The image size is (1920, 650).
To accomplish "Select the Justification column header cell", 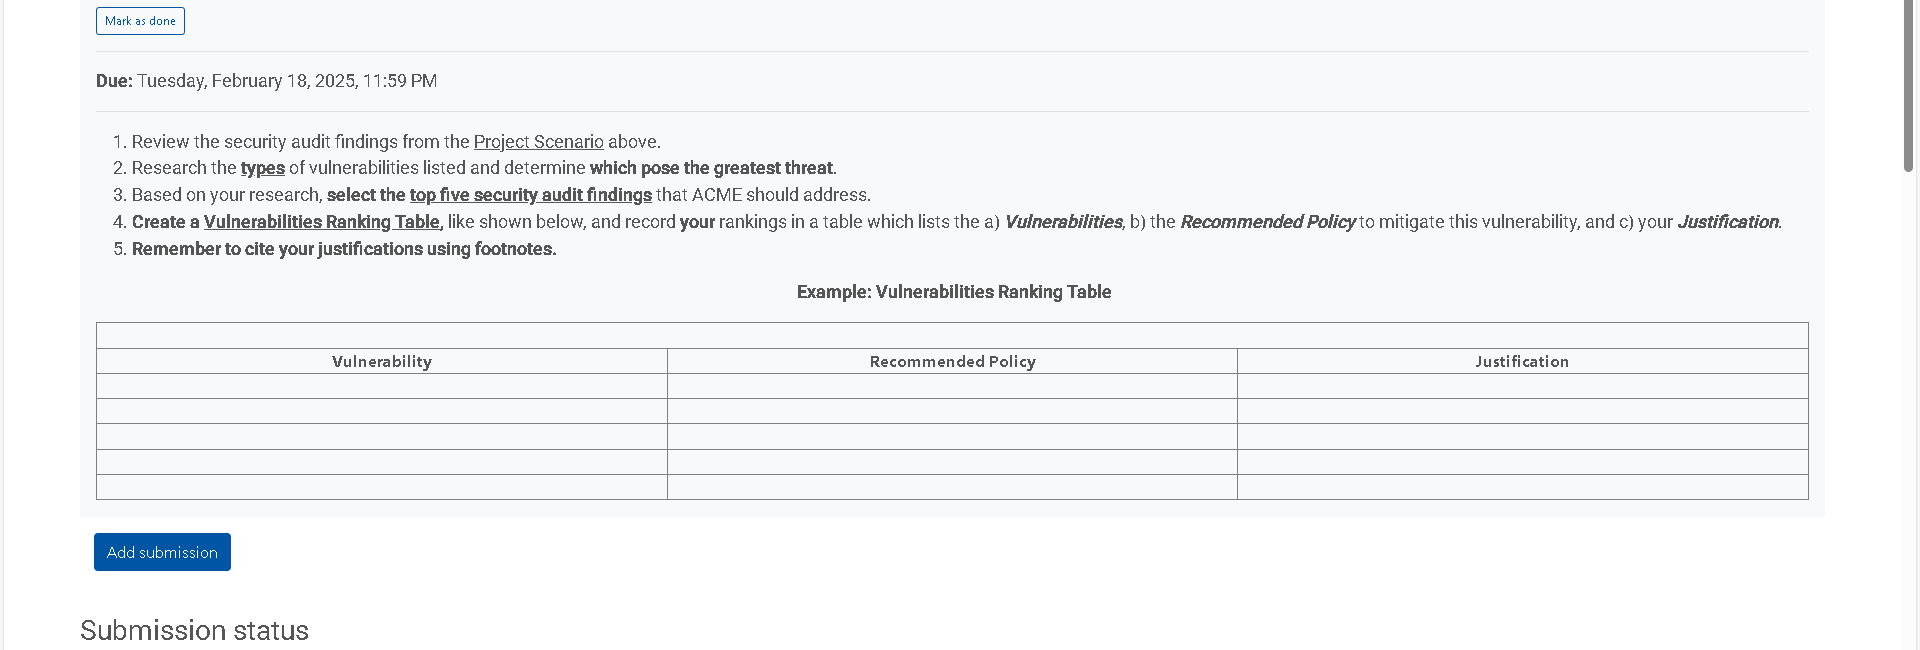I will pyautogui.click(x=1522, y=361).
